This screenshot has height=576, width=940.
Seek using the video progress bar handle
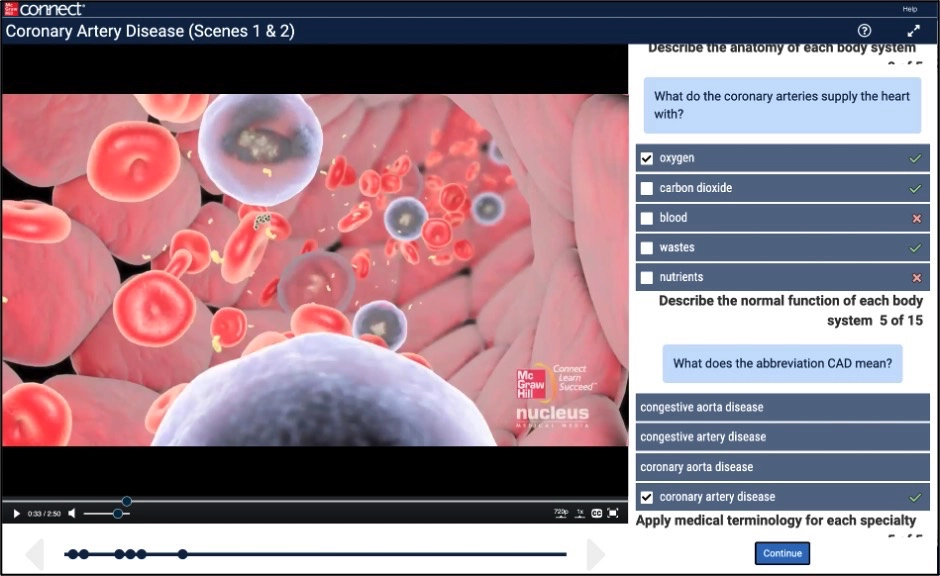(x=126, y=501)
